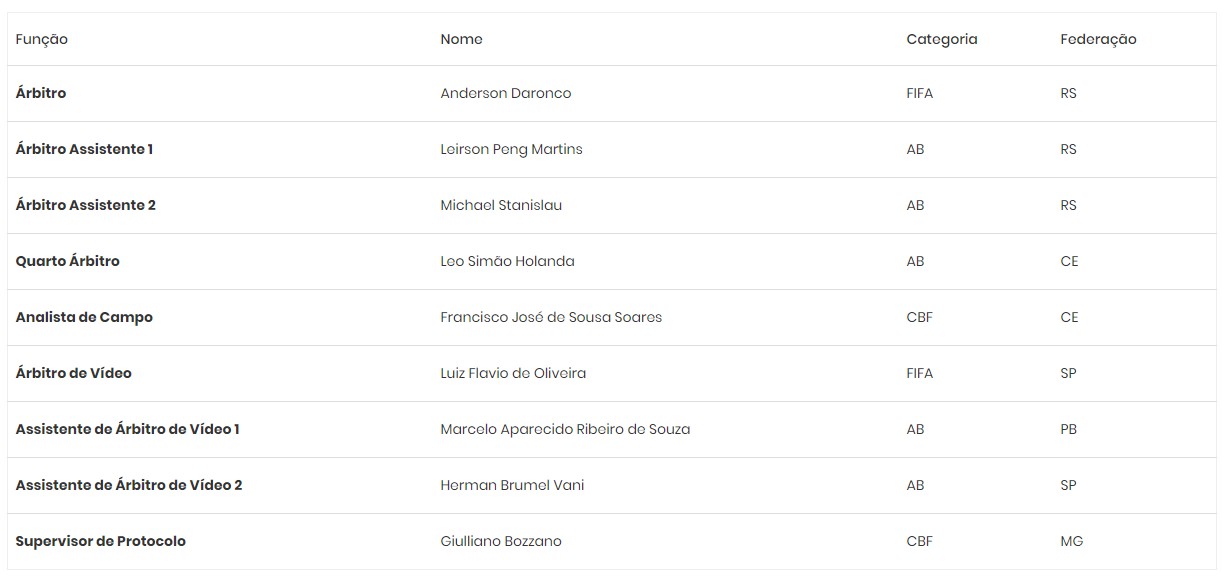Click the Supervisor de Protocolo label
1223x578 pixels.
click(100, 541)
